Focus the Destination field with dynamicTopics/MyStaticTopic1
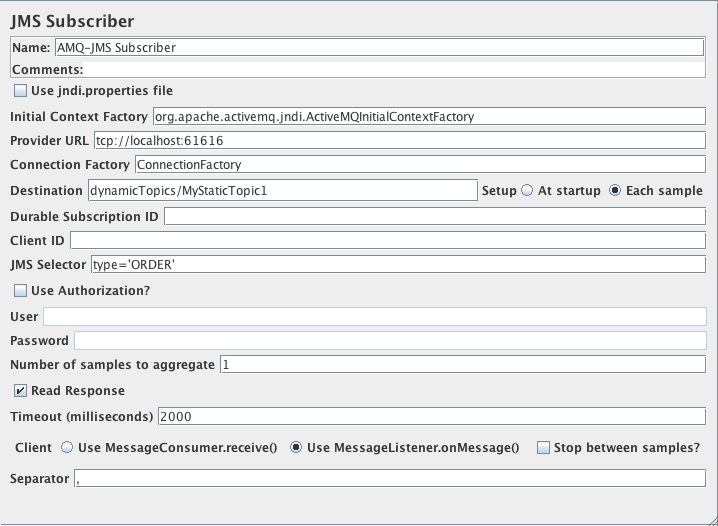This screenshot has height=526, width=718. (282, 190)
